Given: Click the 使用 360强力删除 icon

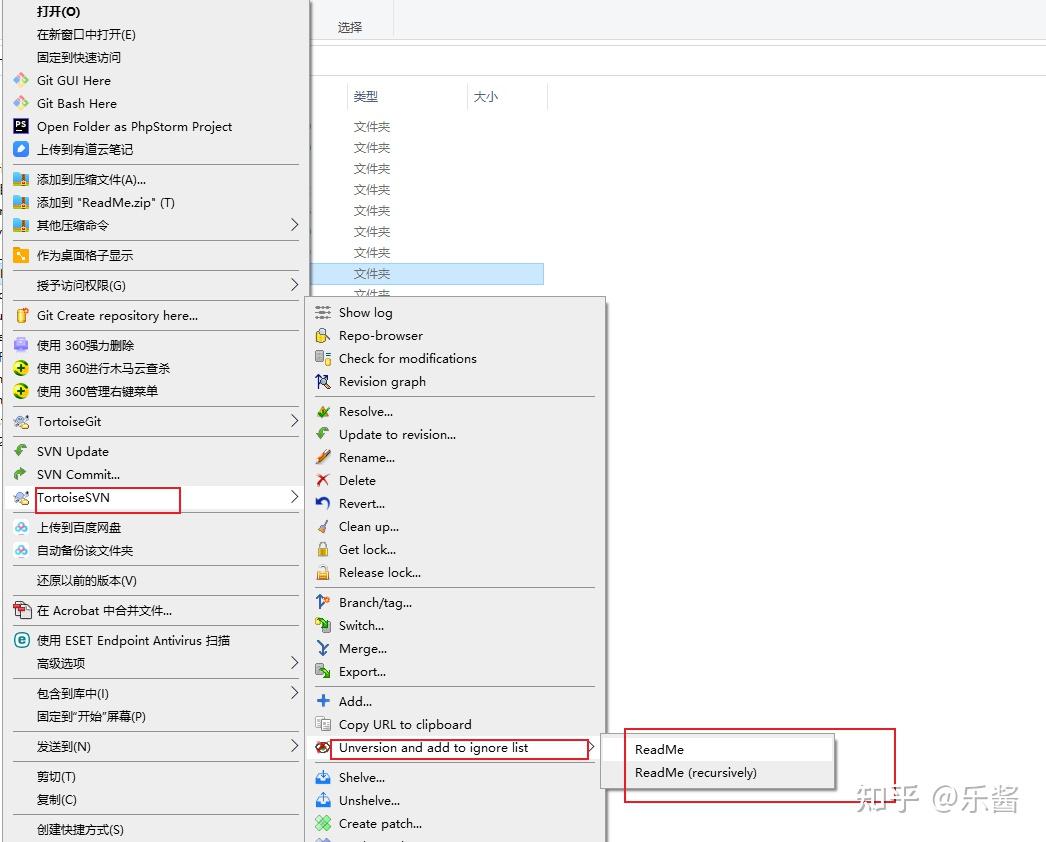Looking at the screenshot, I should (21, 345).
